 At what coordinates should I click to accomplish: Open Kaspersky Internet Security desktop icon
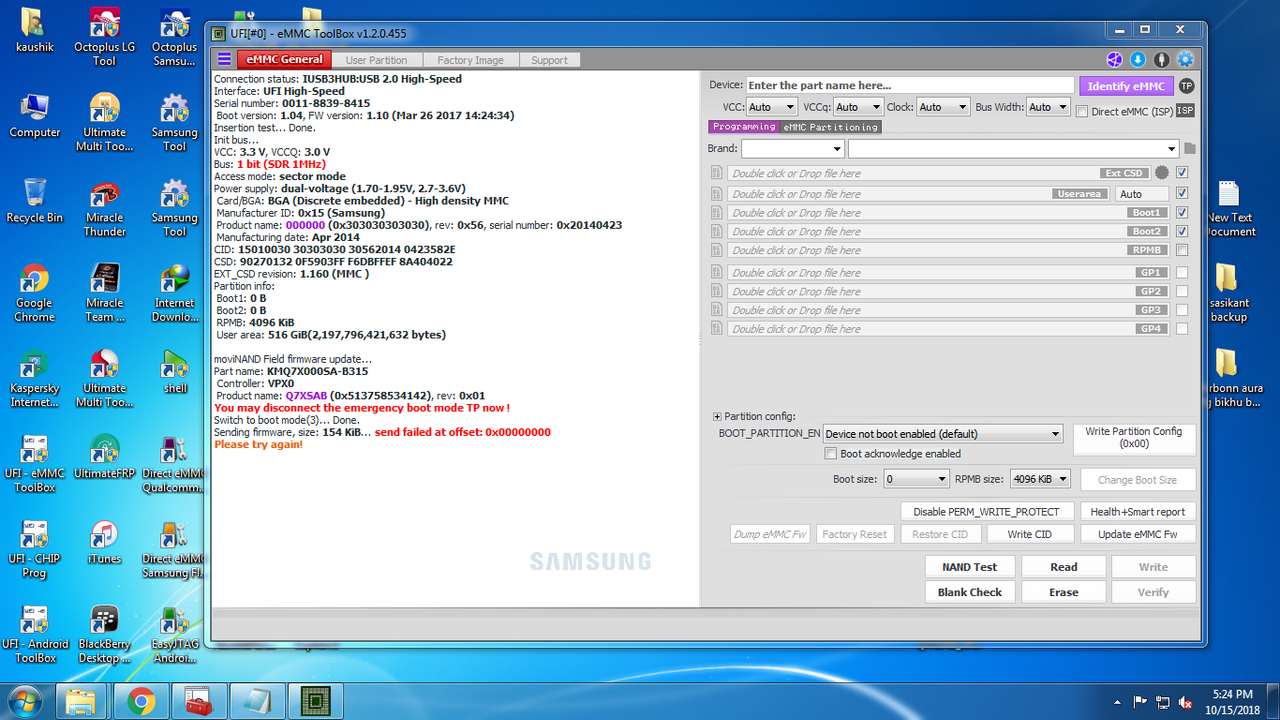pyautogui.click(x=34, y=379)
